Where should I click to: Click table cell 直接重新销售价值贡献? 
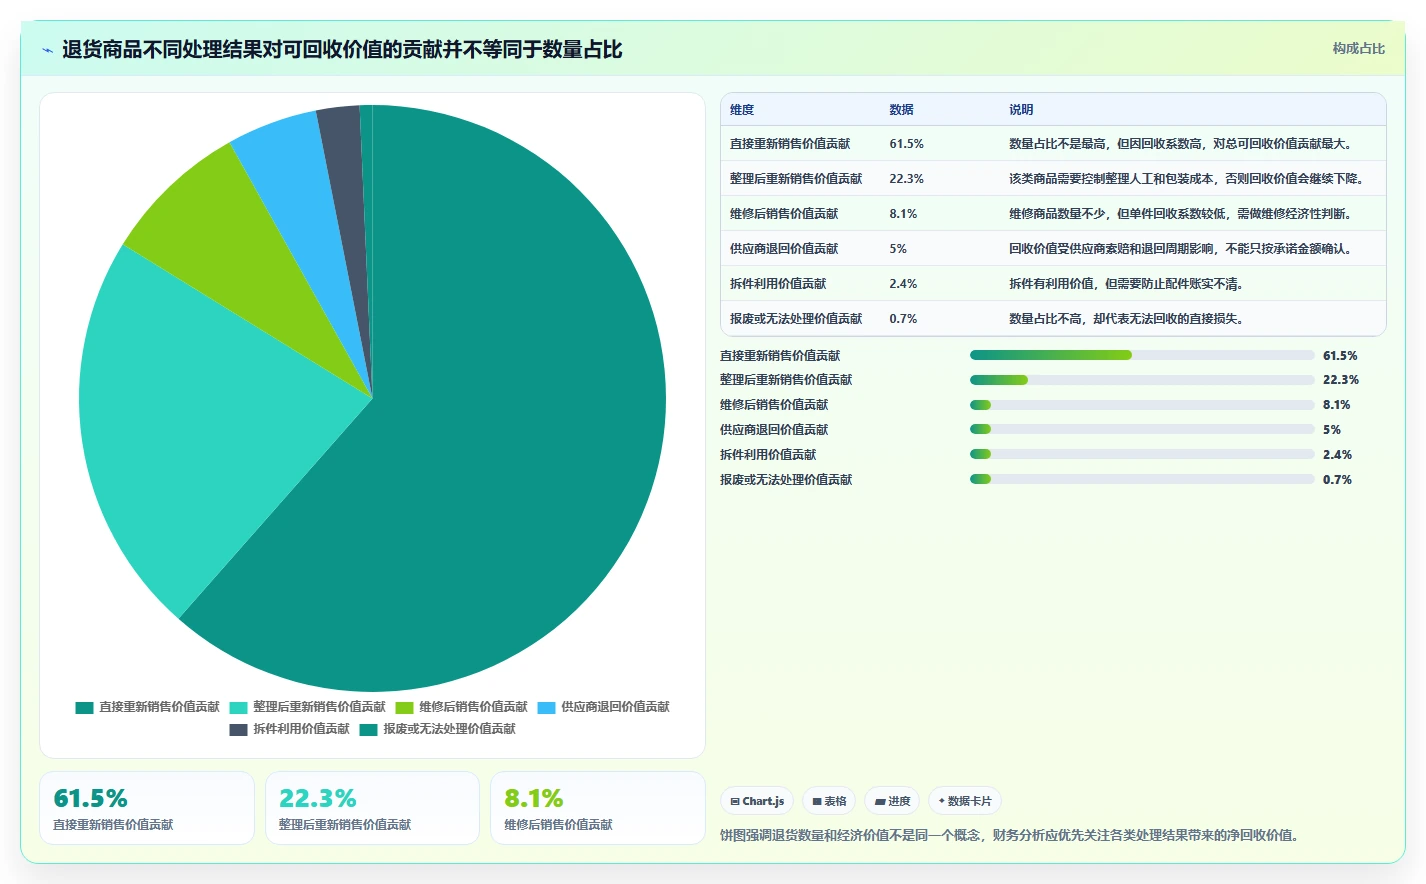(790, 144)
